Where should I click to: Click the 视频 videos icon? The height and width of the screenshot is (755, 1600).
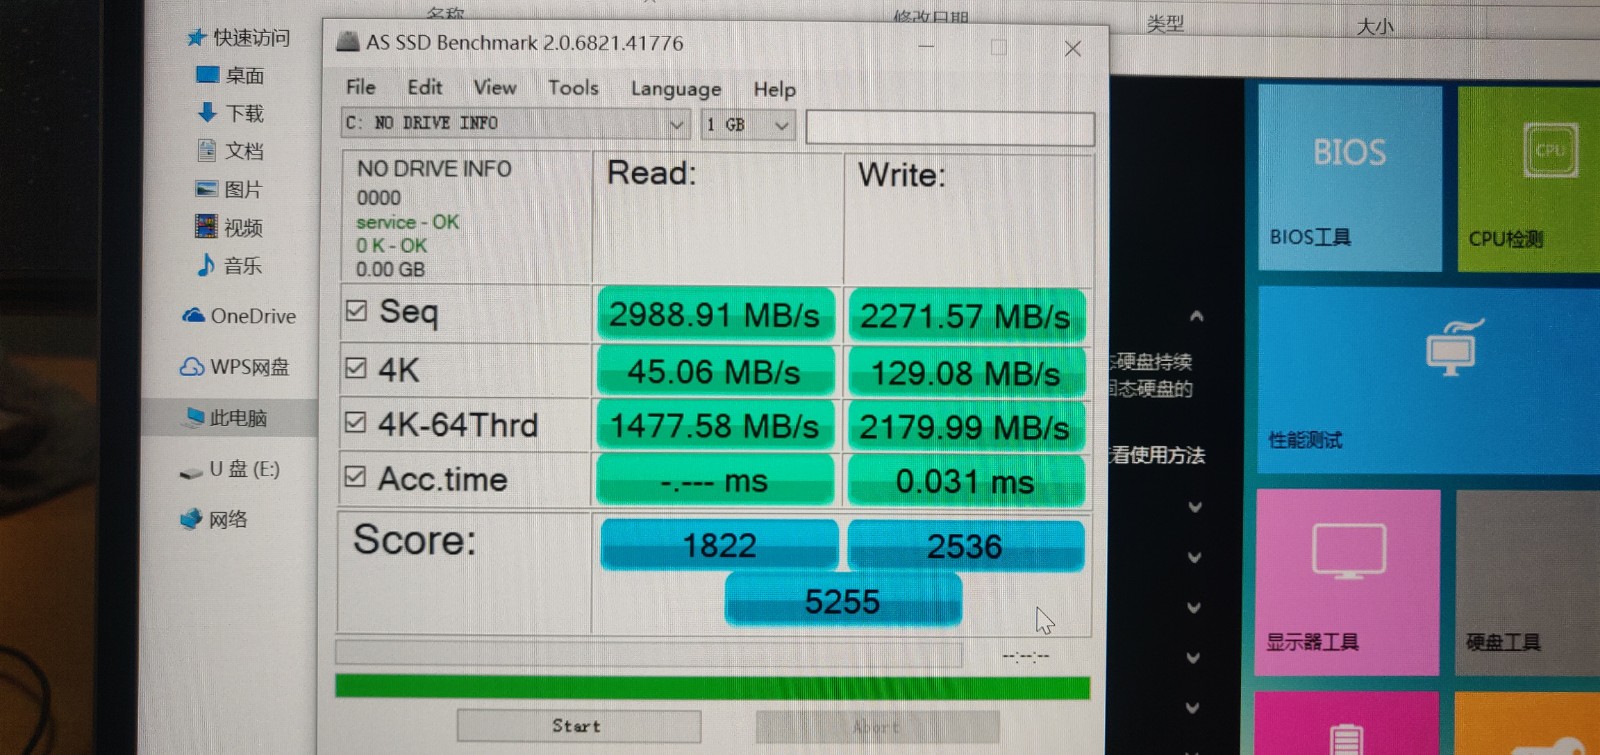206,226
